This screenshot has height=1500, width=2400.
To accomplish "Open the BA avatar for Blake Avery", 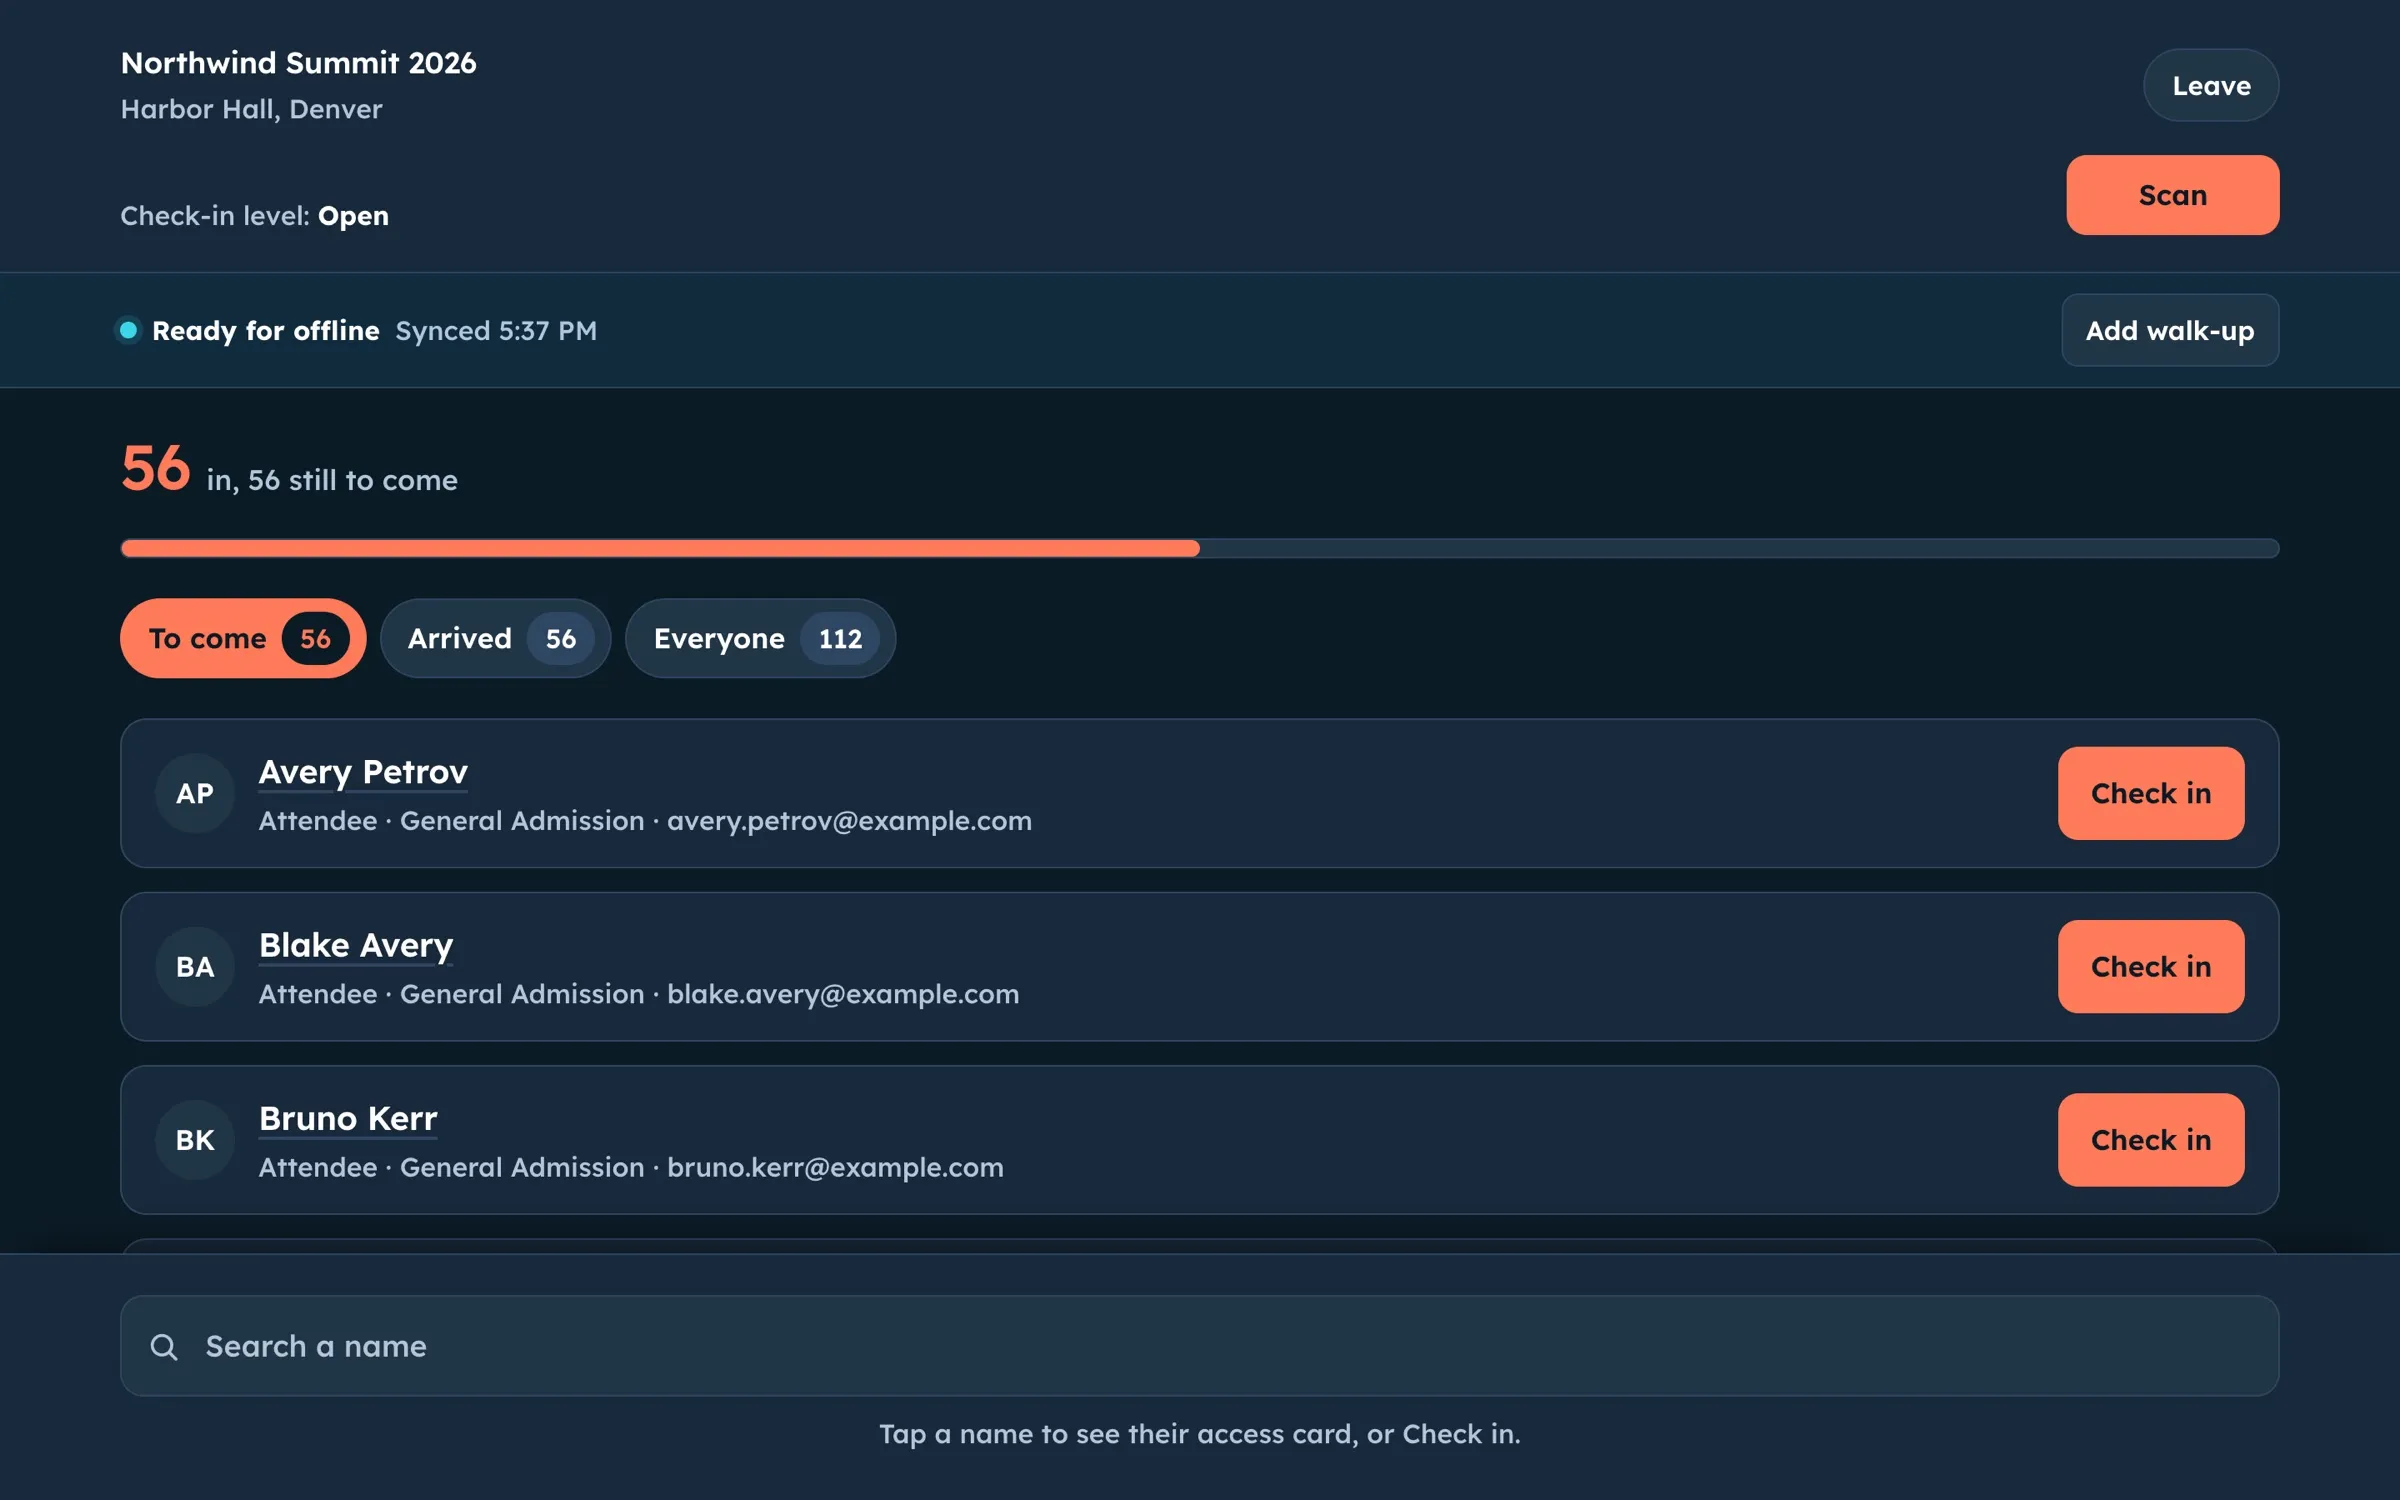I will [x=195, y=966].
